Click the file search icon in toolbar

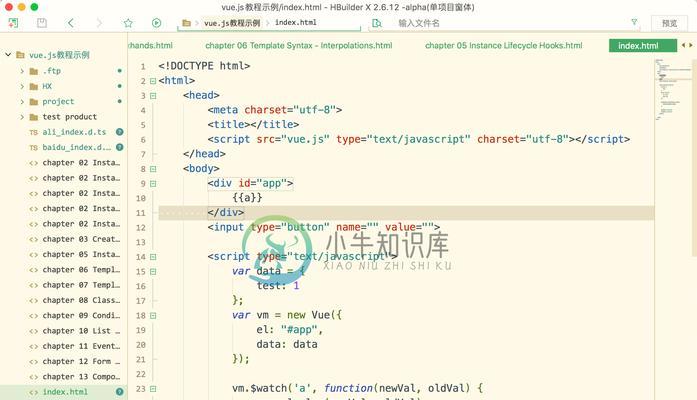(x=377, y=23)
